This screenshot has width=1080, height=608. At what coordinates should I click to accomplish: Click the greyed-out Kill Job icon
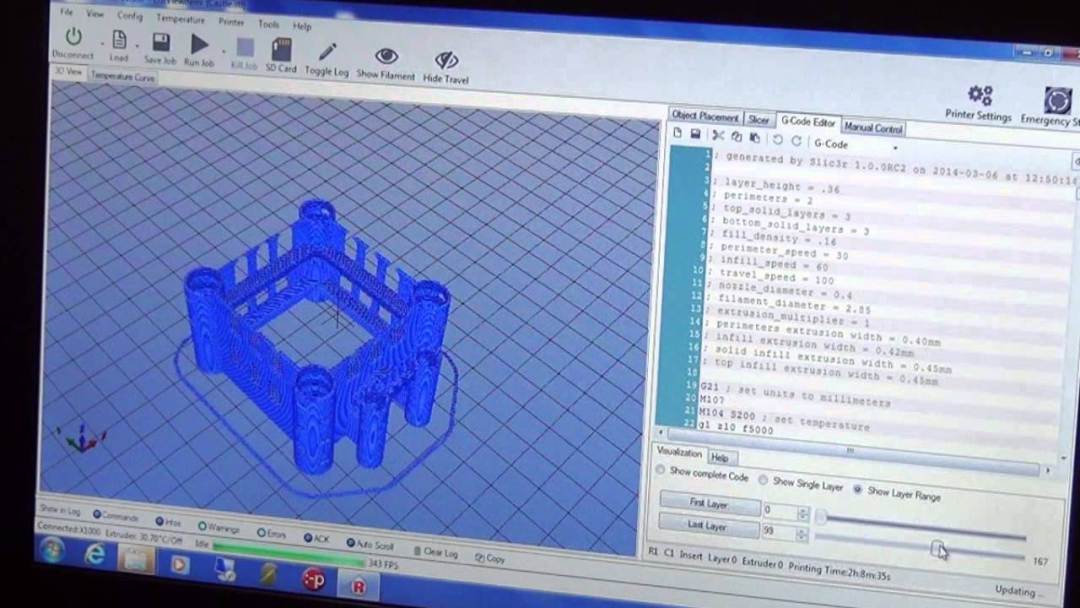[x=245, y=48]
